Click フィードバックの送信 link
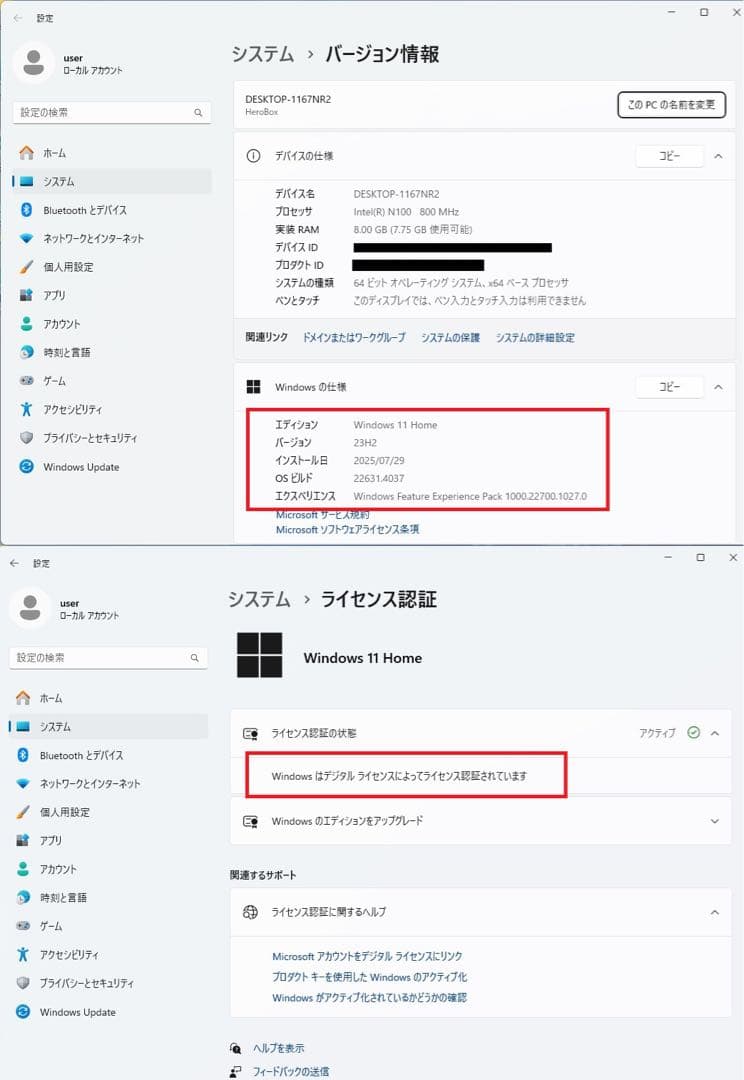Screen dimensions: 744x1080 click(x=291, y=1072)
